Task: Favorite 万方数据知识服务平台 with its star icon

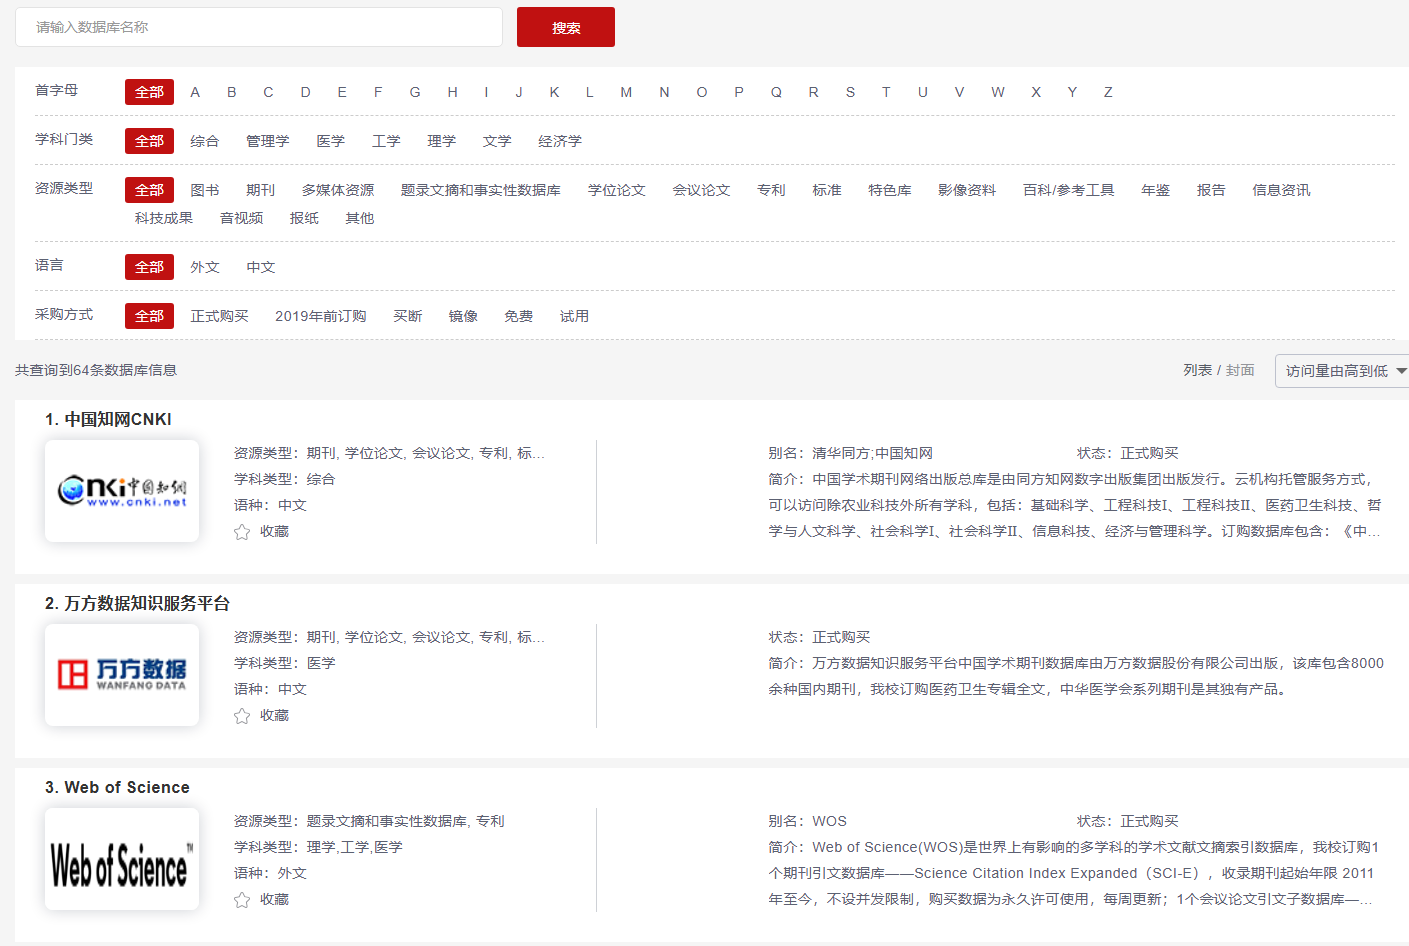Action: (242, 716)
